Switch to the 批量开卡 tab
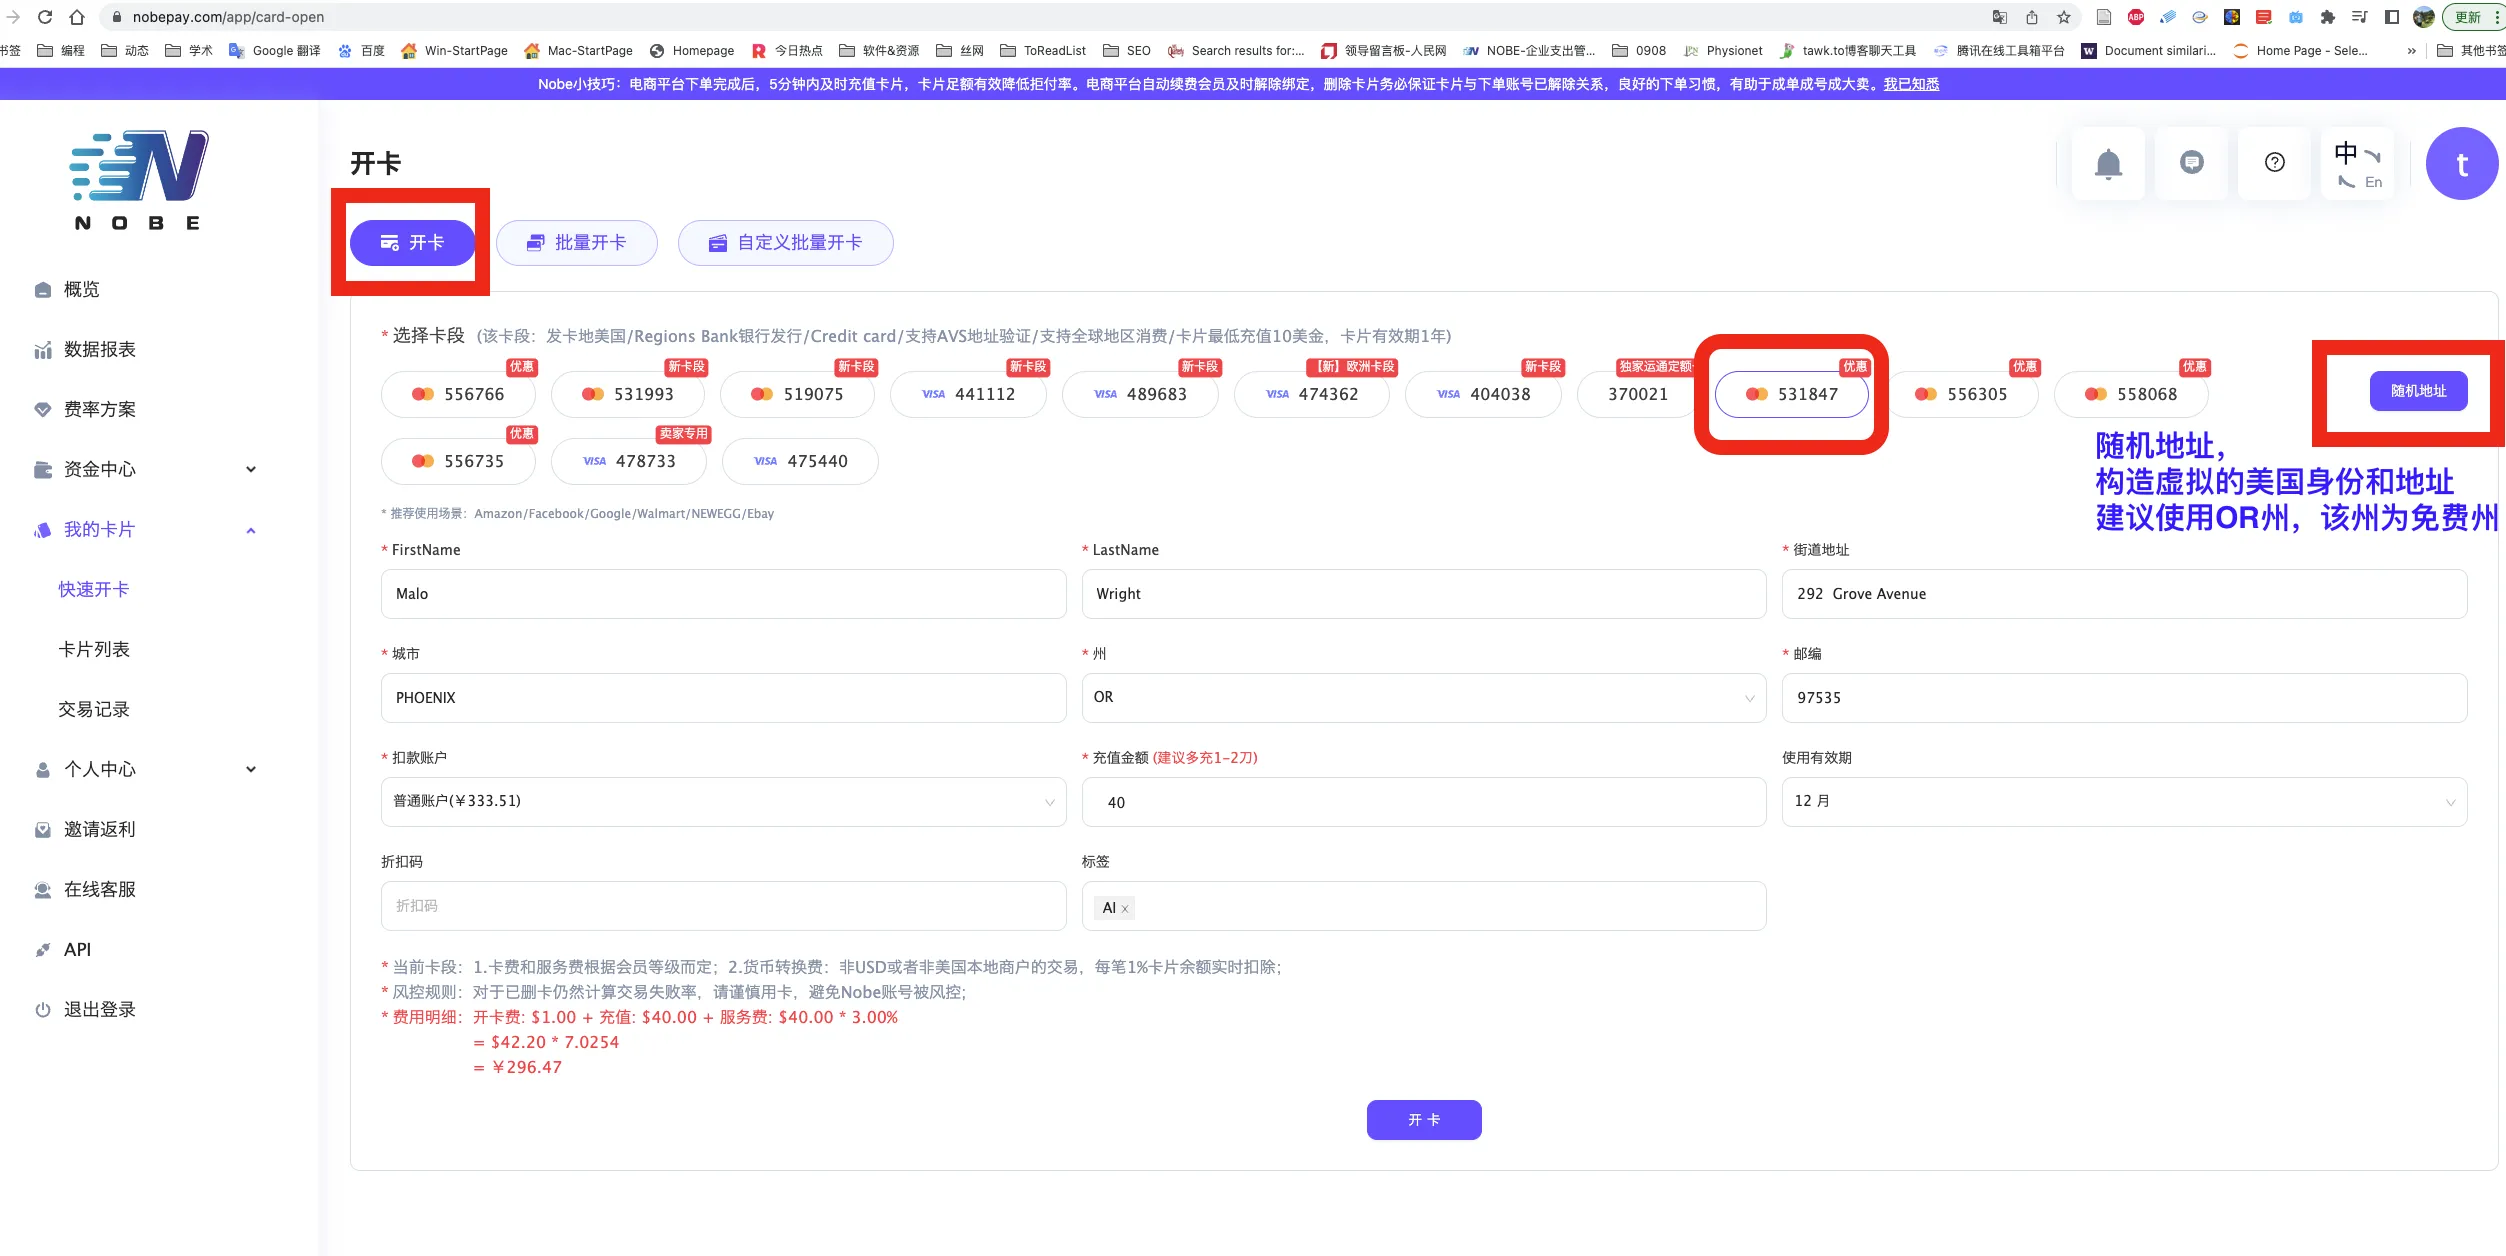 [x=577, y=243]
